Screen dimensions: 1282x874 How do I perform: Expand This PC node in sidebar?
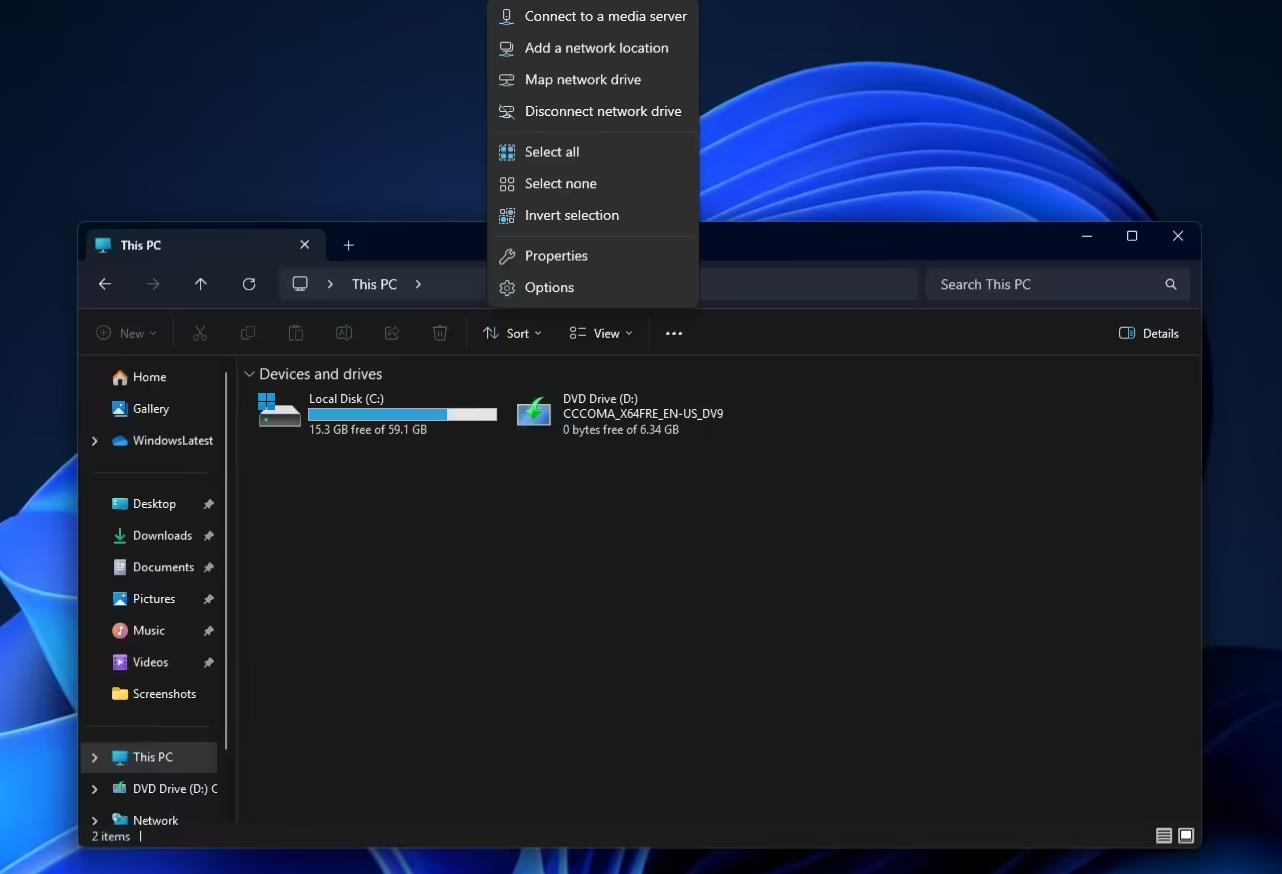pos(95,757)
